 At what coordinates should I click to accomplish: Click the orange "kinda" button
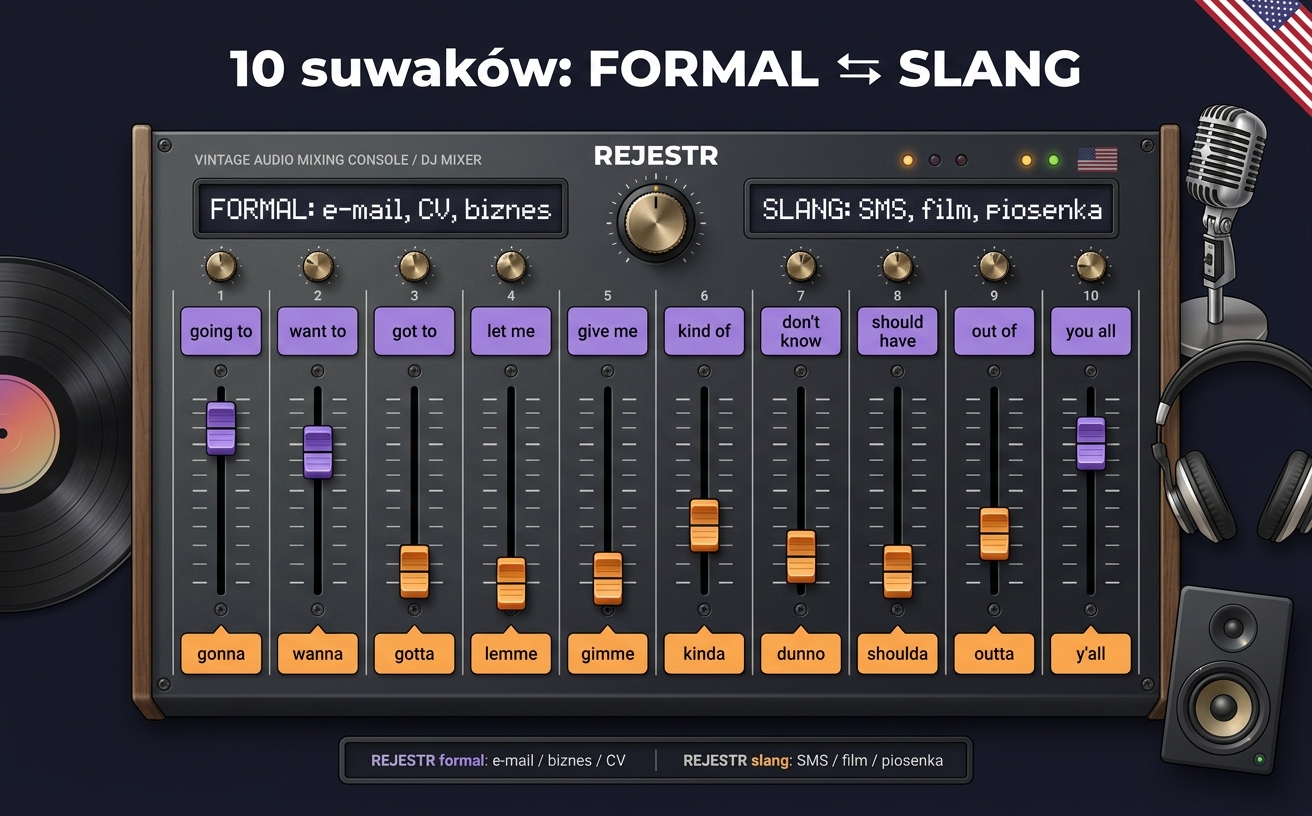pyautogui.click(x=704, y=653)
